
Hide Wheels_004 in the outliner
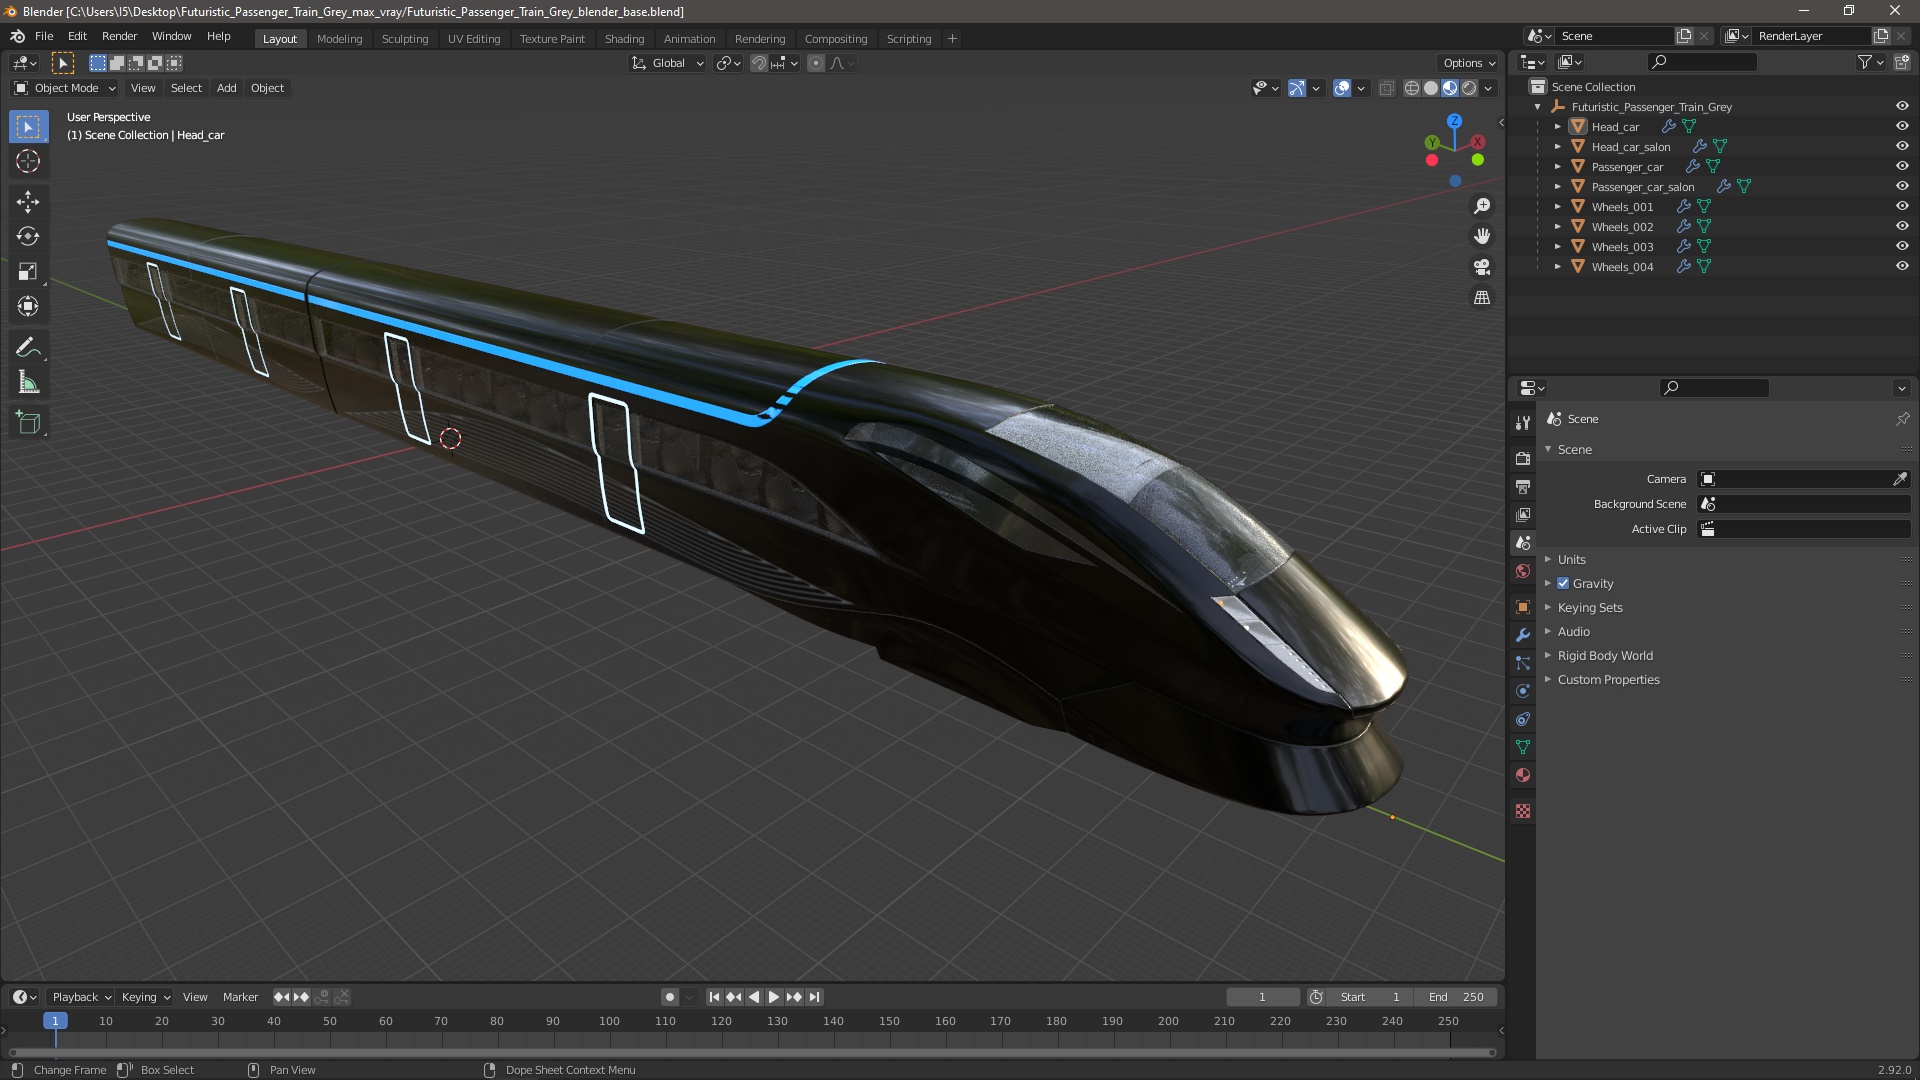[1902, 266]
